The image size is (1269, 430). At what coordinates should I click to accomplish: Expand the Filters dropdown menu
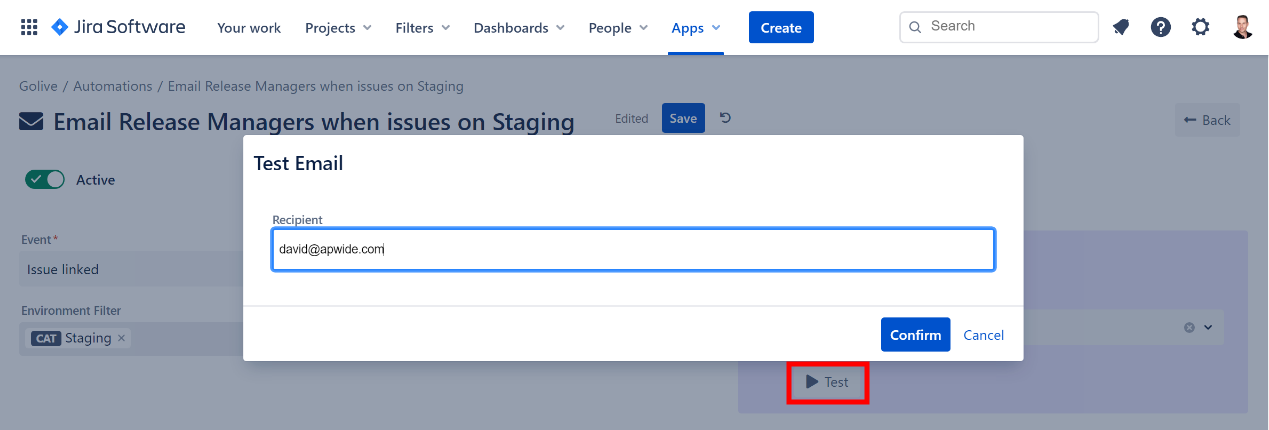click(422, 28)
